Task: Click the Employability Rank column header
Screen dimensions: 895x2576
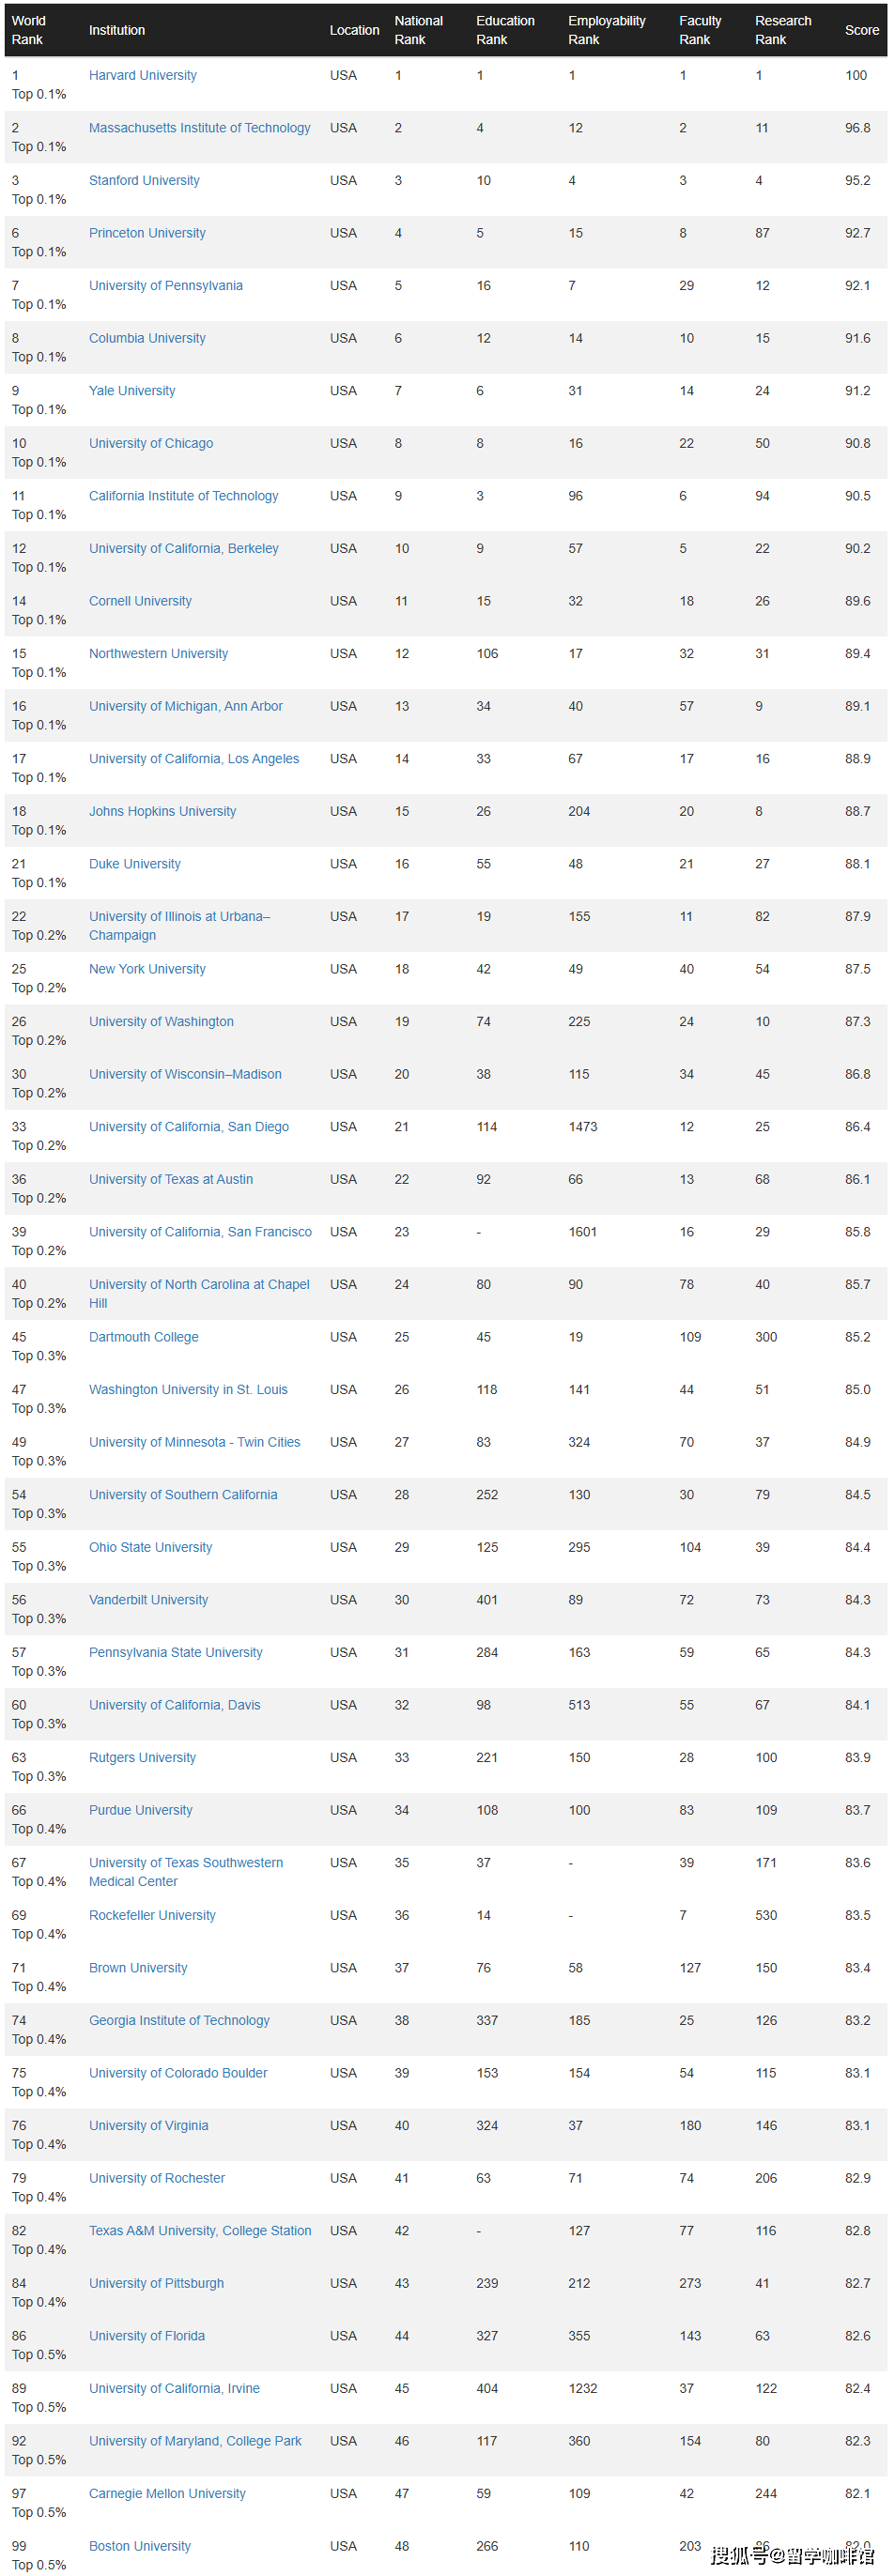Action: point(606,30)
